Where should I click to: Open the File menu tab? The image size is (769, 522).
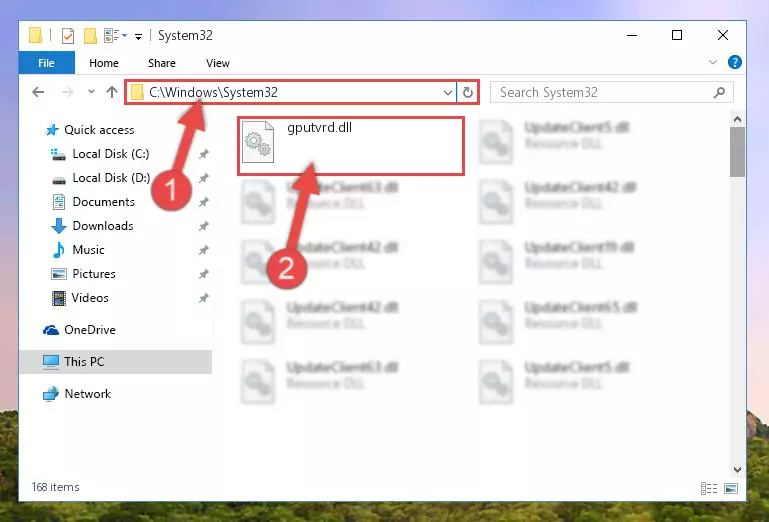(47, 63)
